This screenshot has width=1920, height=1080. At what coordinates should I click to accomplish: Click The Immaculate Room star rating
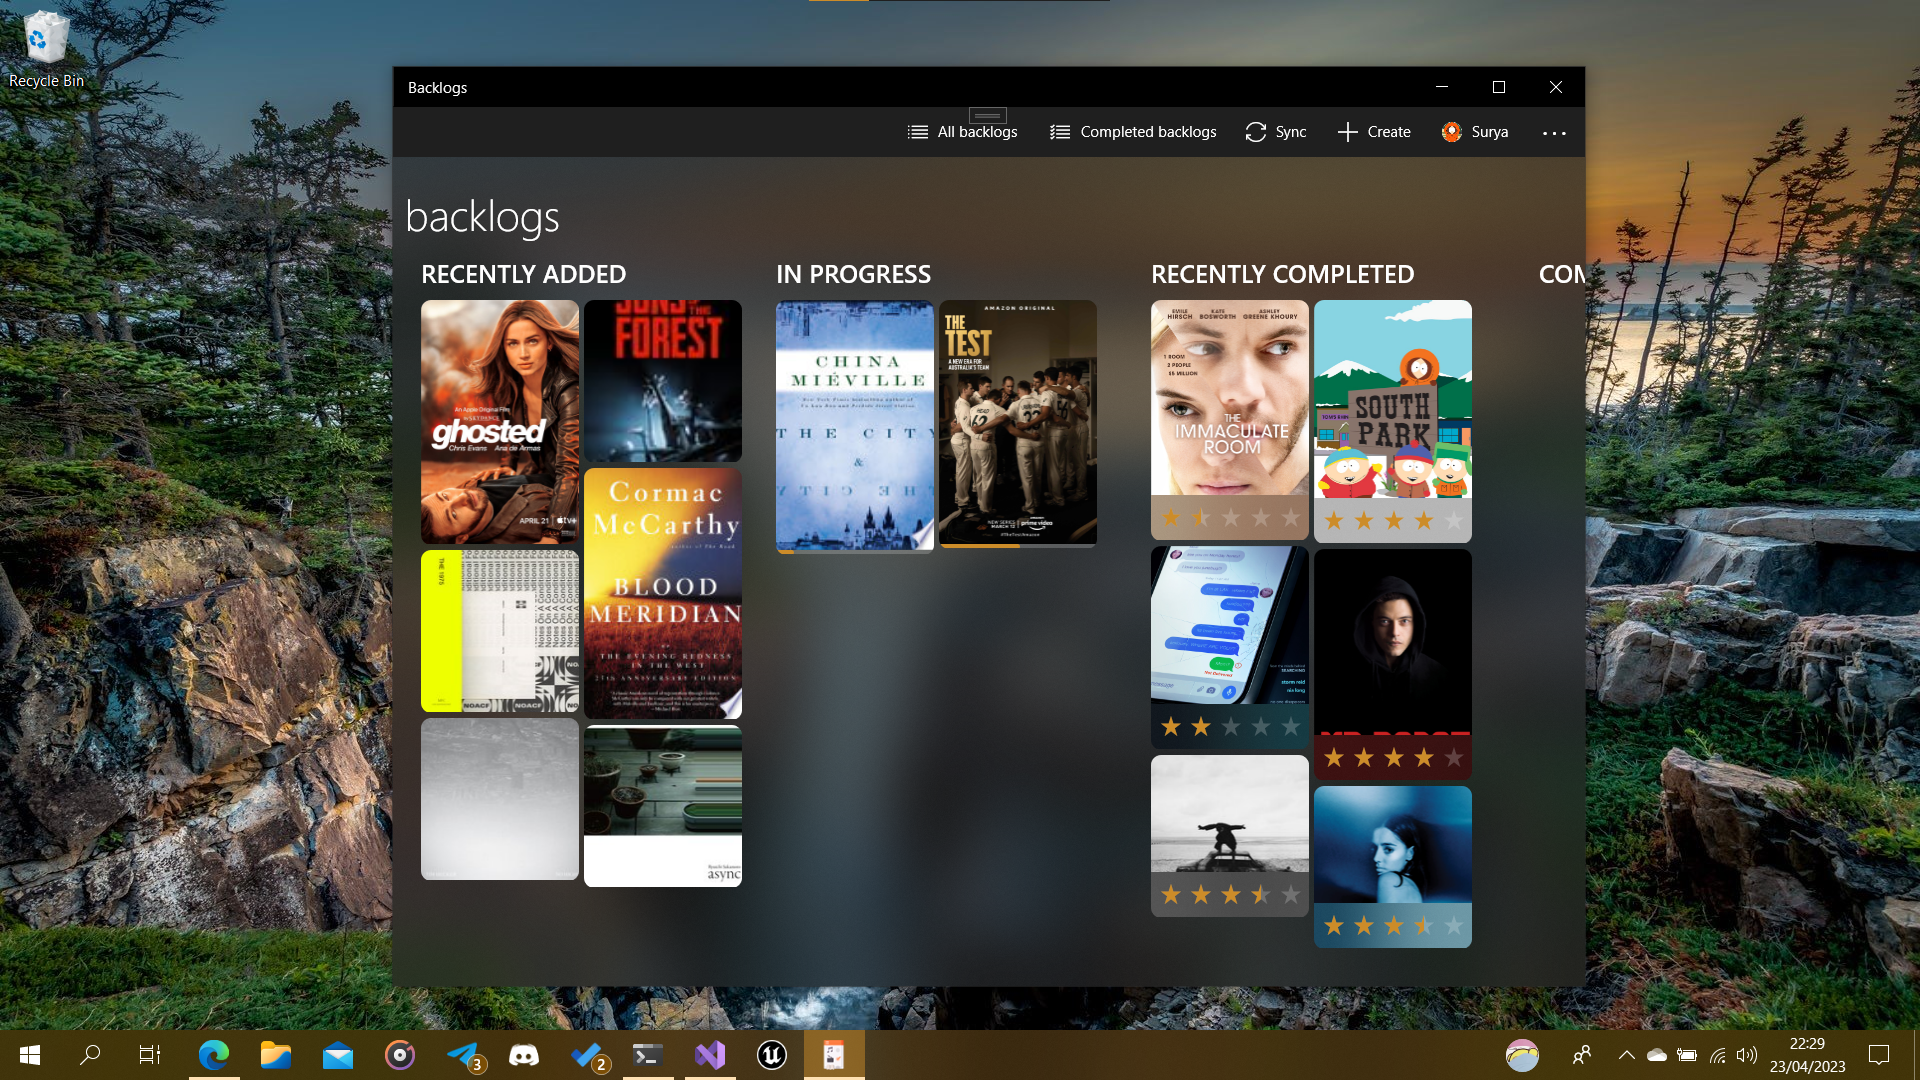coord(1230,518)
